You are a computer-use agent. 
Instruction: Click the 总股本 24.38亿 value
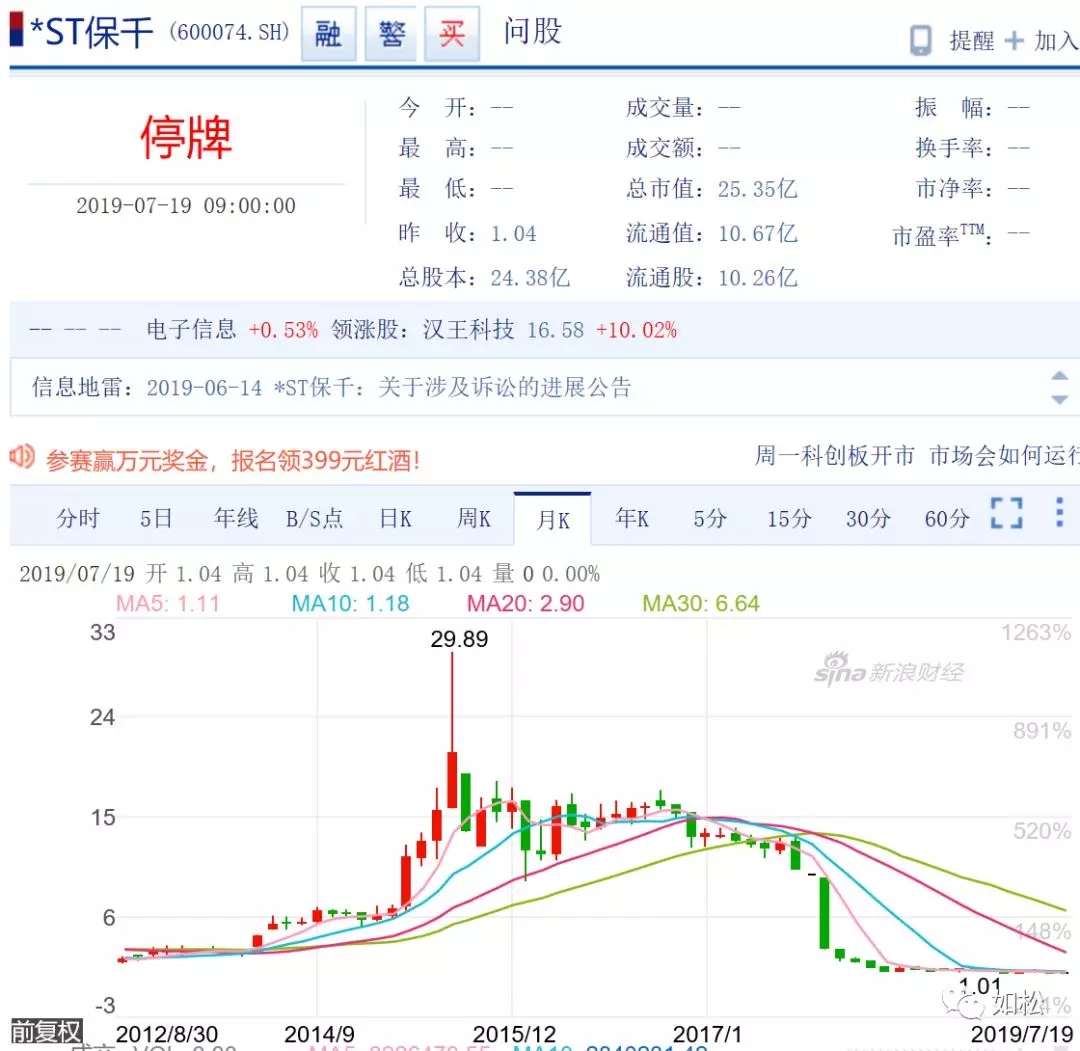tap(530, 278)
